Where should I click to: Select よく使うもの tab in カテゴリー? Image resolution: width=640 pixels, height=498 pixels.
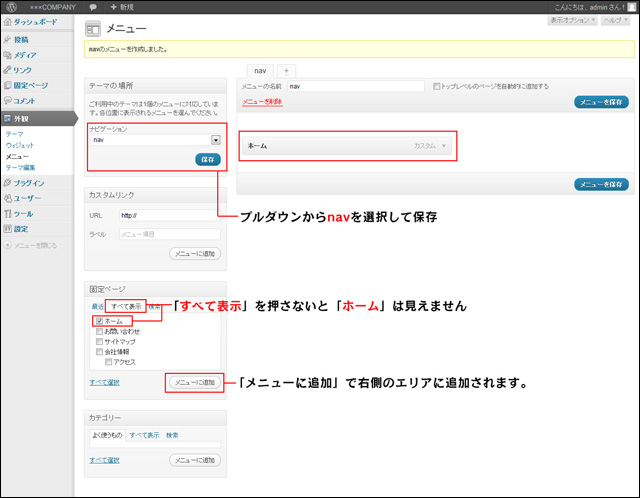[107, 435]
